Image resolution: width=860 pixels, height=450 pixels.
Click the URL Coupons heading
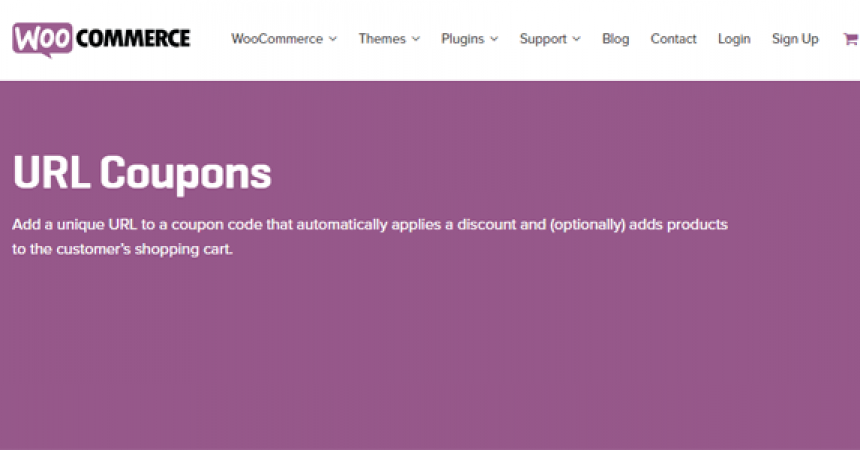(x=142, y=173)
